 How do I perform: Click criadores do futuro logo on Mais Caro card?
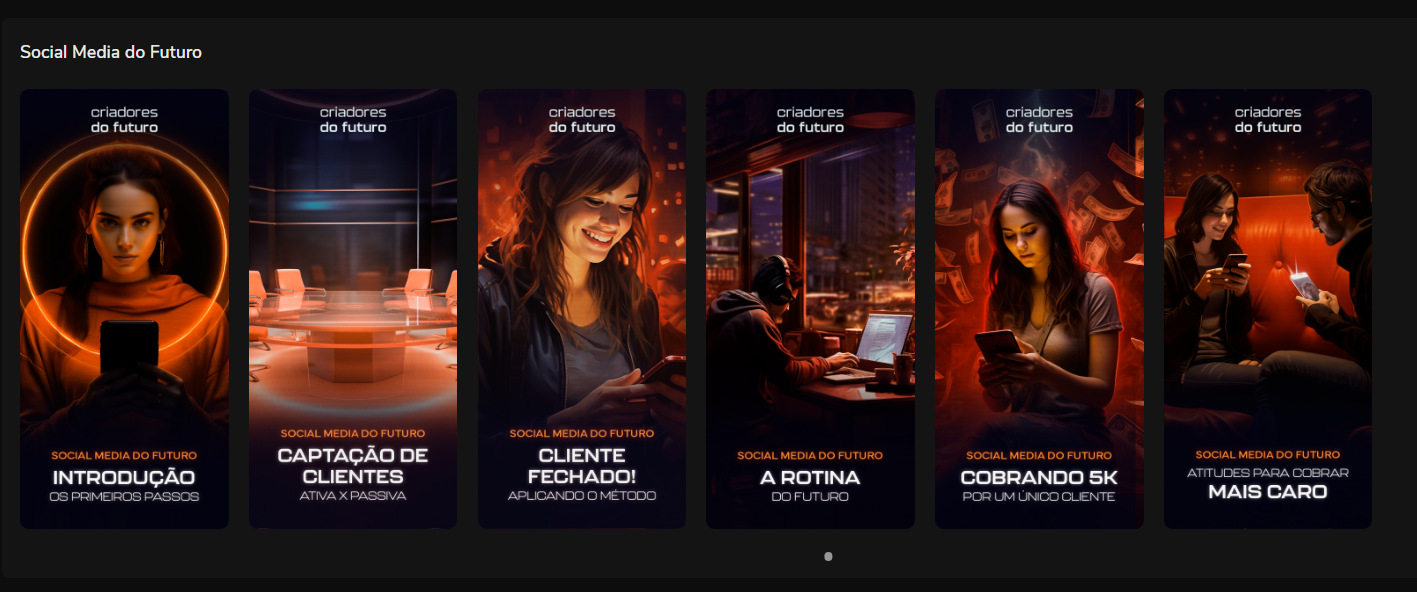click(1268, 120)
